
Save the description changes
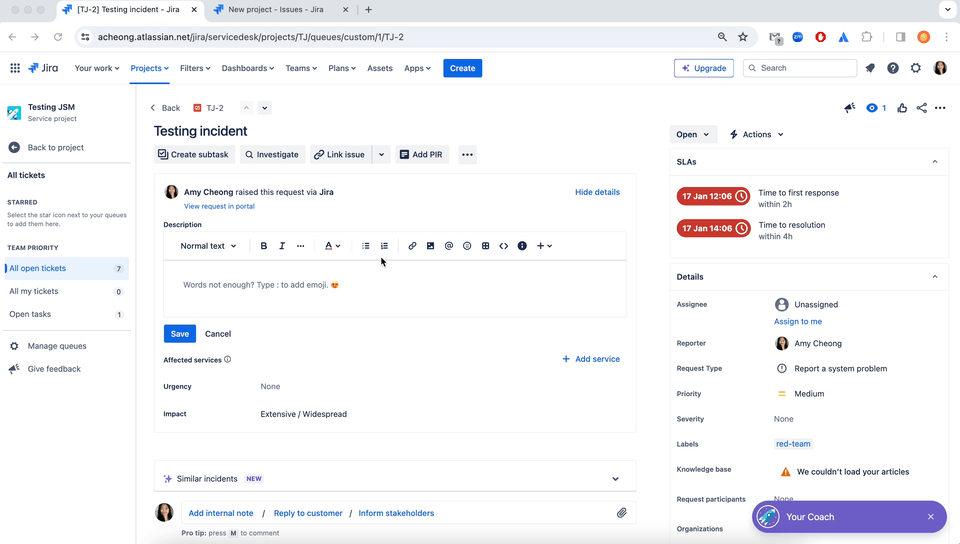tap(179, 333)
